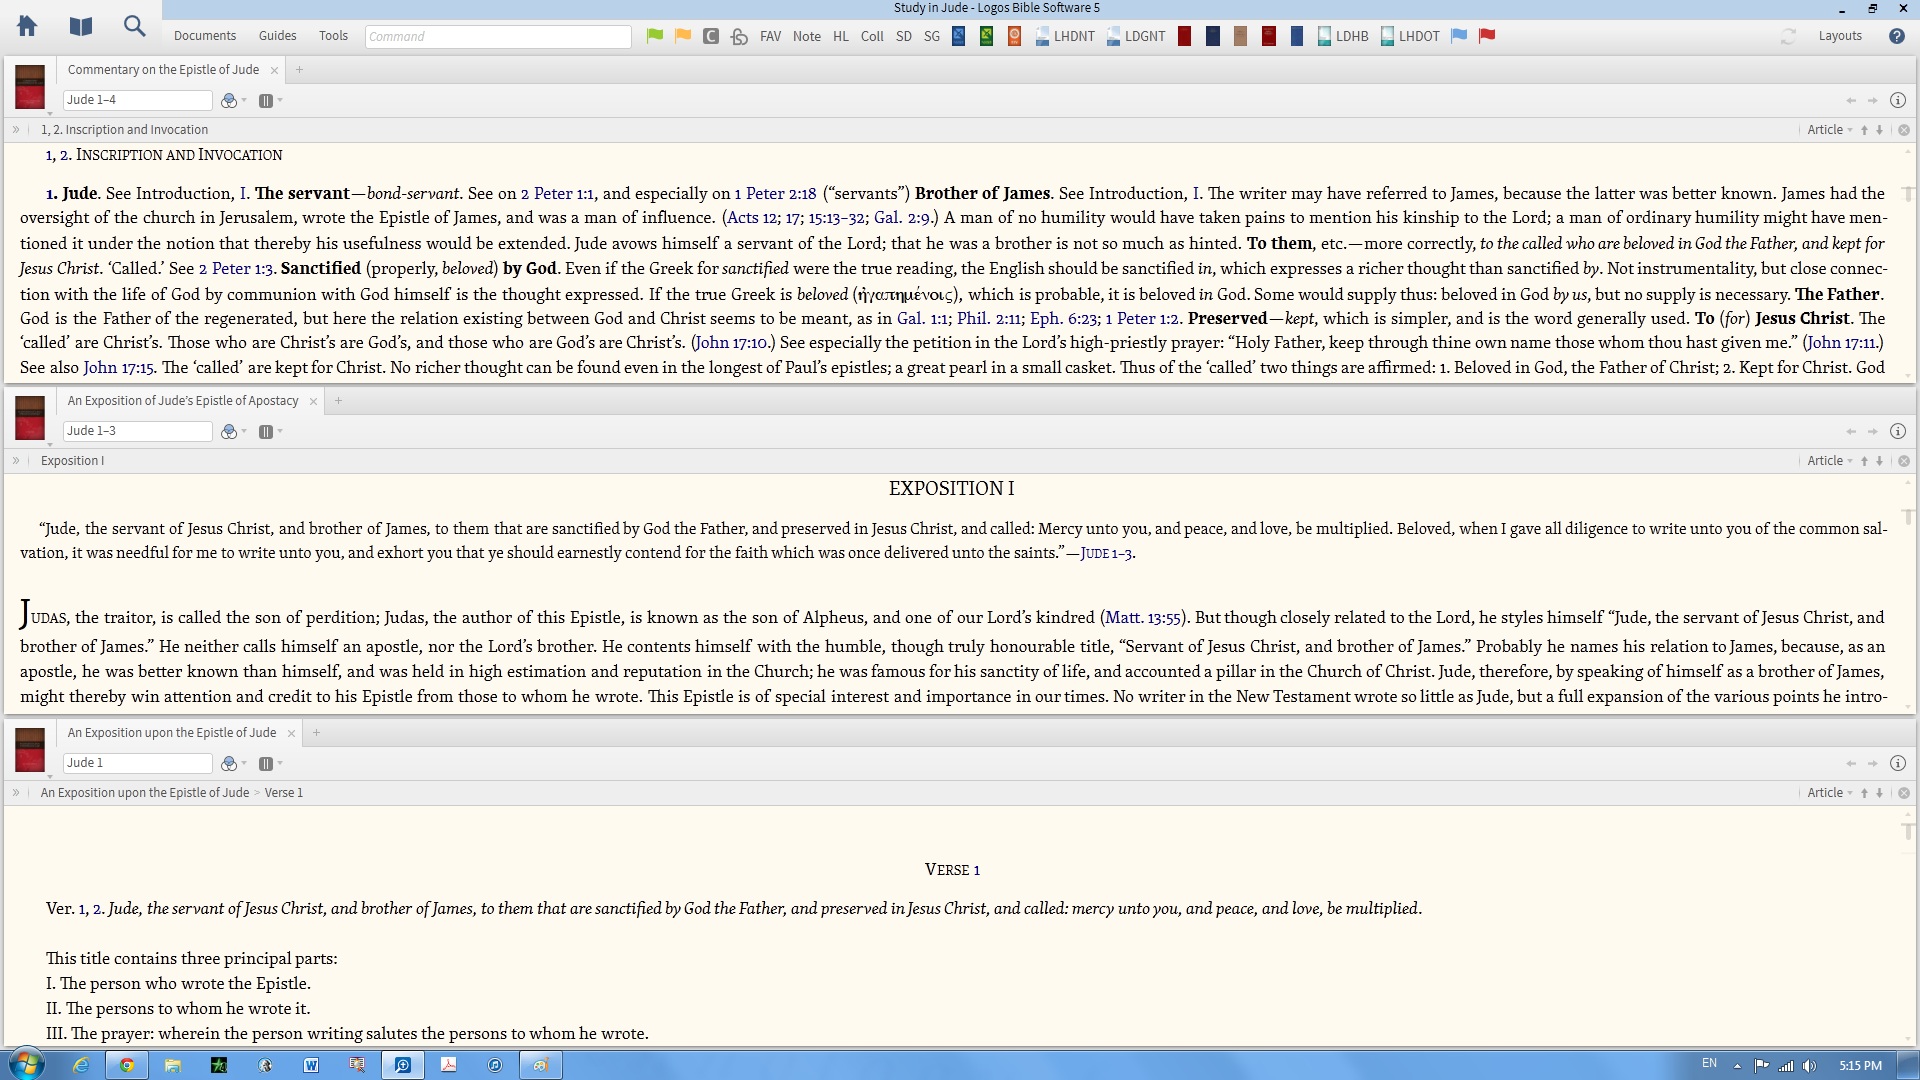The image size is (1920, 1080).
Task: Expand the Article navigation dropdown in top panel
Action: click(x=1829, y=130)
